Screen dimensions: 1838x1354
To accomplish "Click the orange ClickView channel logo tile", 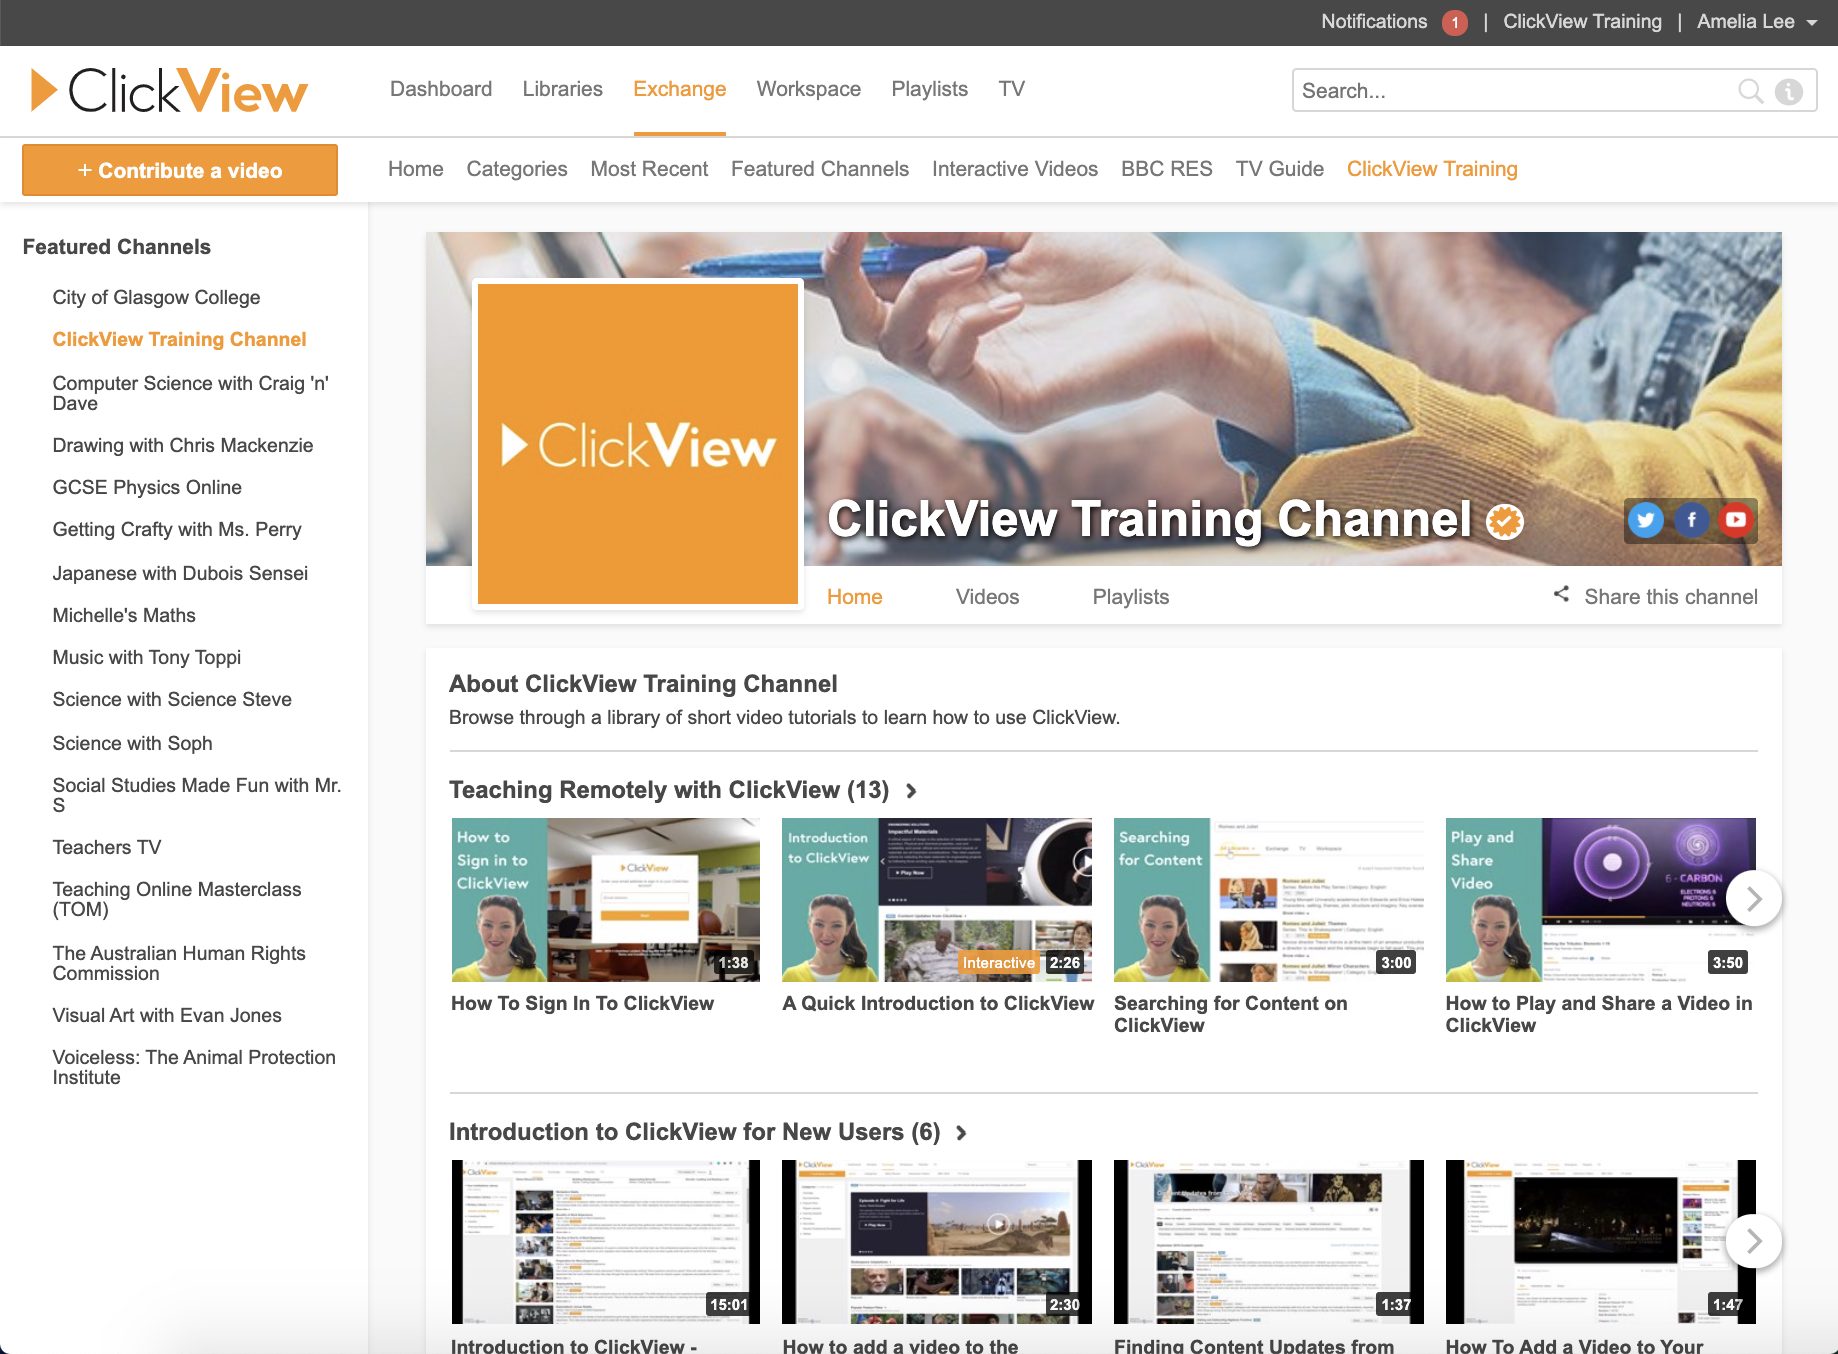I will tap(638, 444).
